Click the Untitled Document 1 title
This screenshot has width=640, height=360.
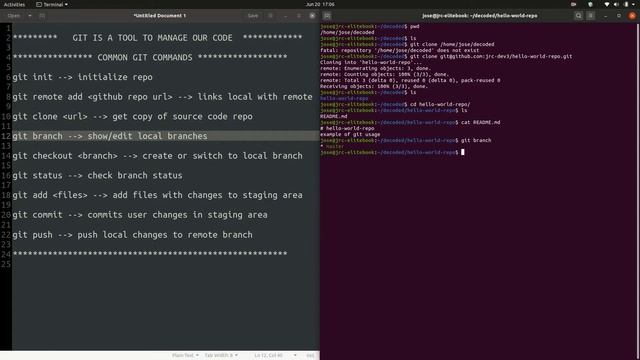[x=160, y=16]
